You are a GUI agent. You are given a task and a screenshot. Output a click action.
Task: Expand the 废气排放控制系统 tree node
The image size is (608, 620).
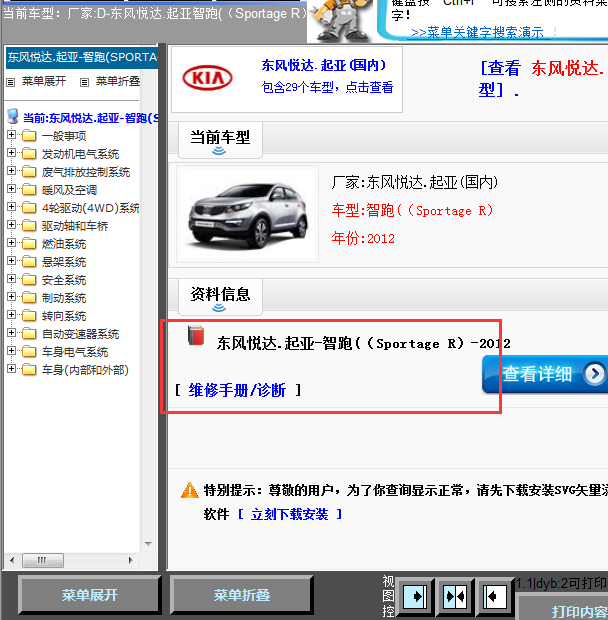(11, 171)
